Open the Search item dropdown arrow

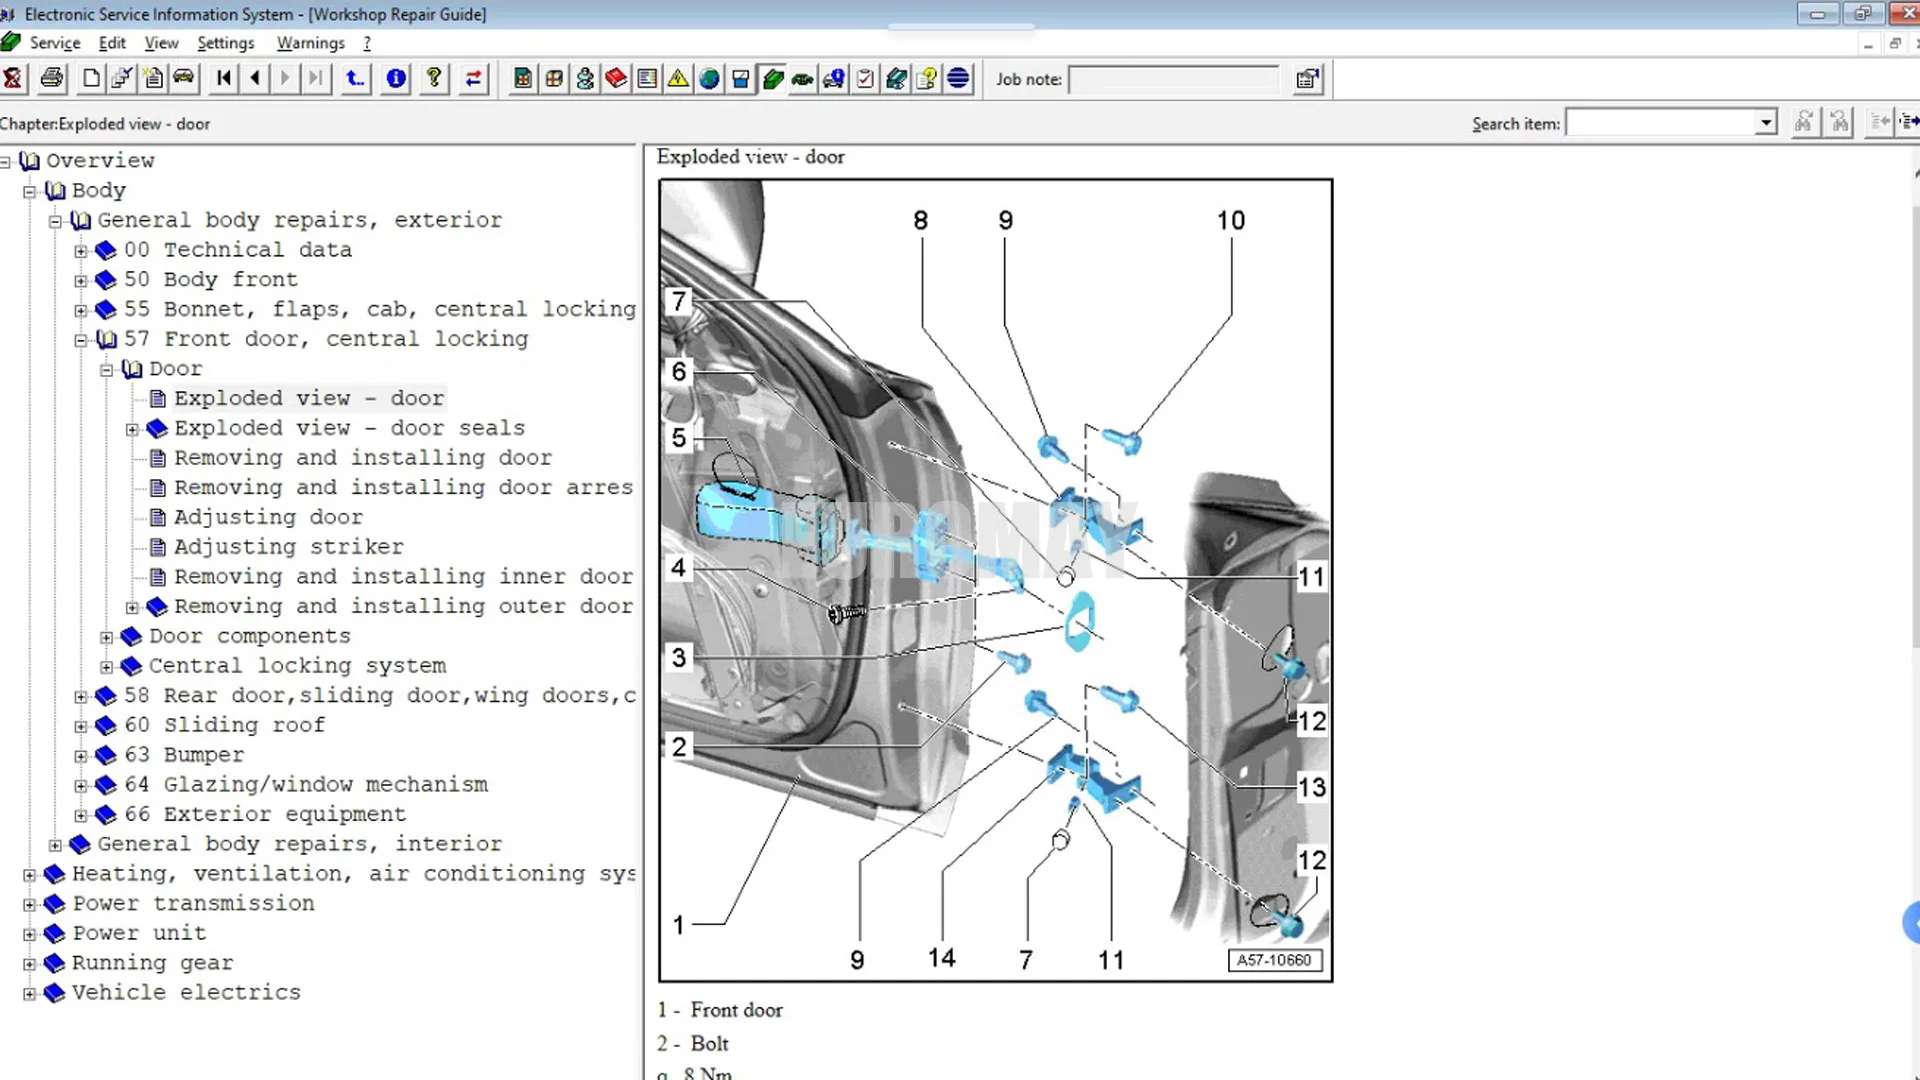coord(1766,123)
